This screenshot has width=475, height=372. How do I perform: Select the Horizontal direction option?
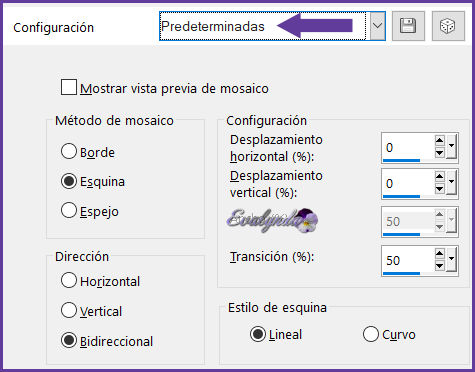click(x=69, y=280)
